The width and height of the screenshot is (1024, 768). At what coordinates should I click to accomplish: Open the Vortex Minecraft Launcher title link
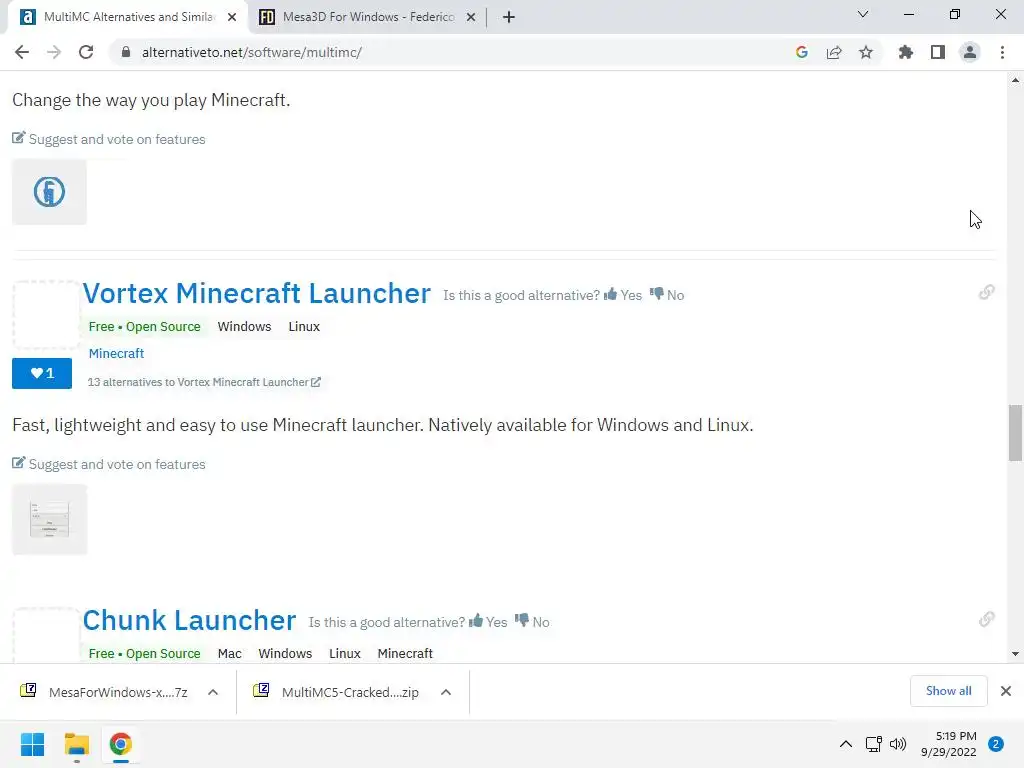[x=257, y=293]
